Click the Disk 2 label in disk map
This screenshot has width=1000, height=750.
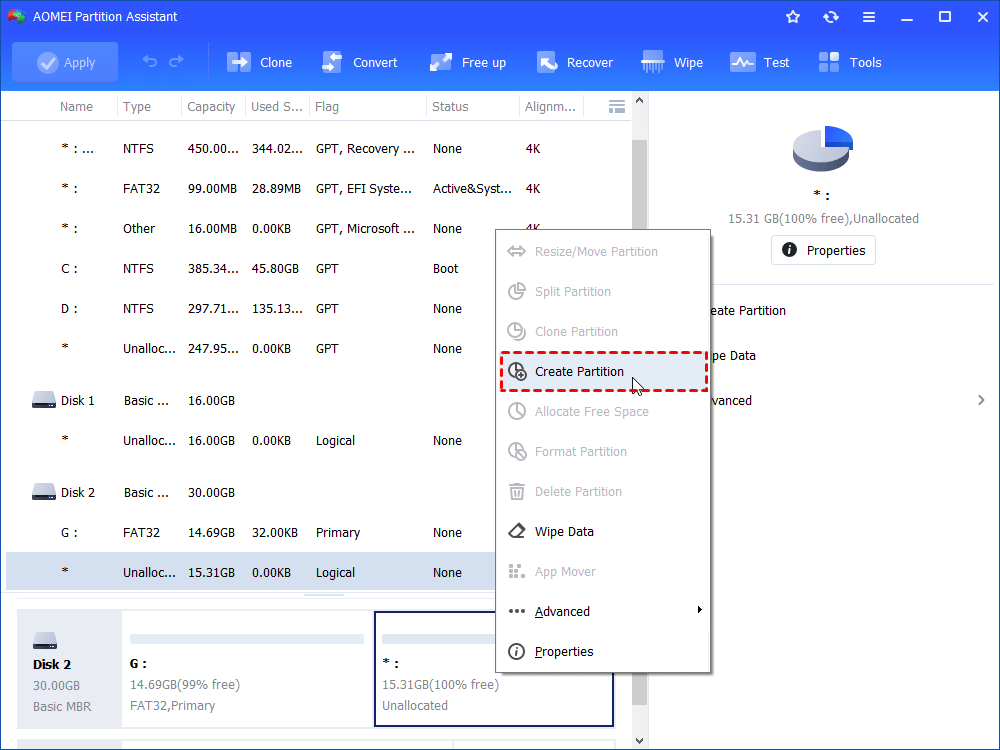point(52,664)
